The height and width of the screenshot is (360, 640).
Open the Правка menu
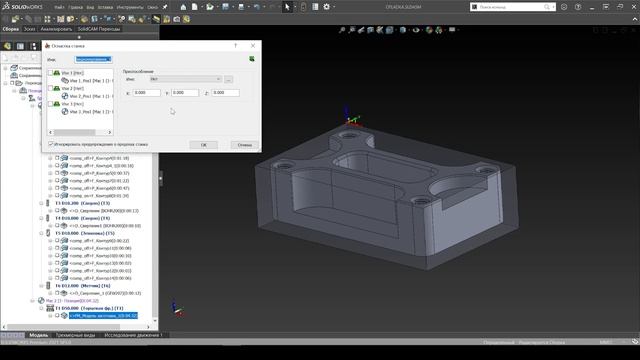click(75, 7)
